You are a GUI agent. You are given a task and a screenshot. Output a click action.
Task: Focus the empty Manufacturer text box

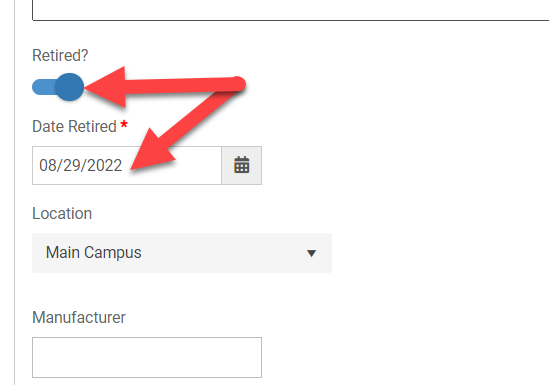click(x=147, y=357)
